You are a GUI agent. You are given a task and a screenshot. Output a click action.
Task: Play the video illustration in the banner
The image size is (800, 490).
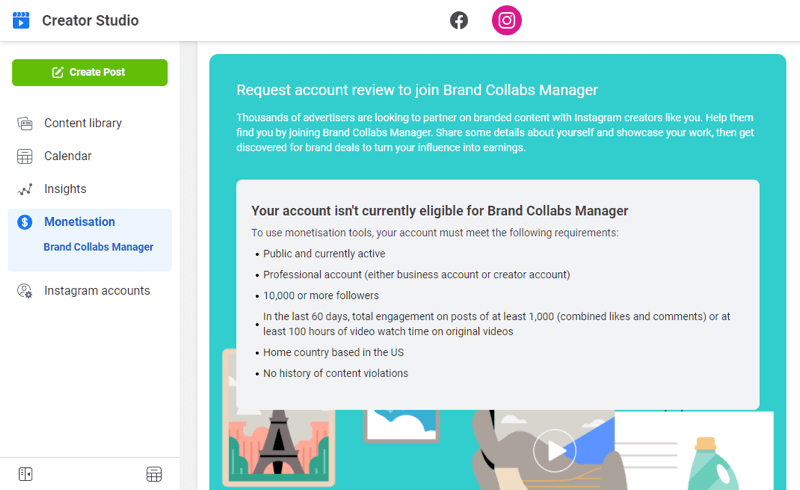point(555,451)
